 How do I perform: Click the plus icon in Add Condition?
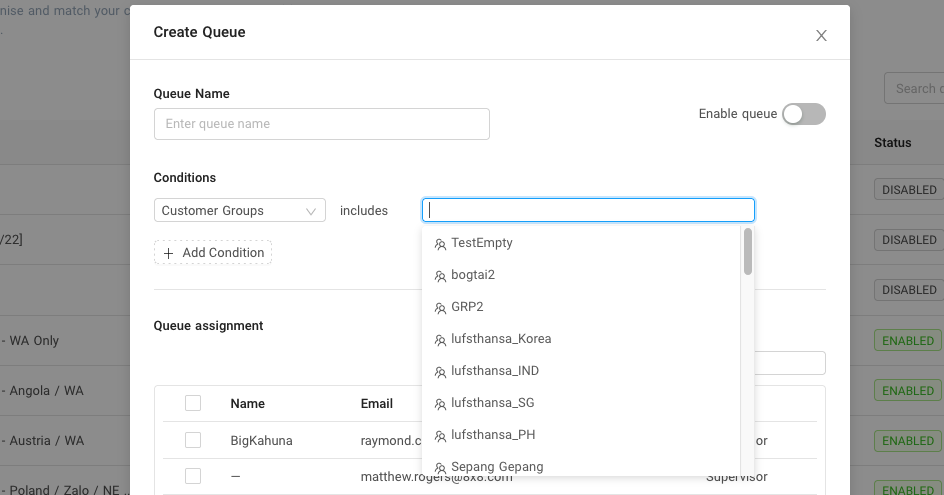[169, 253]
